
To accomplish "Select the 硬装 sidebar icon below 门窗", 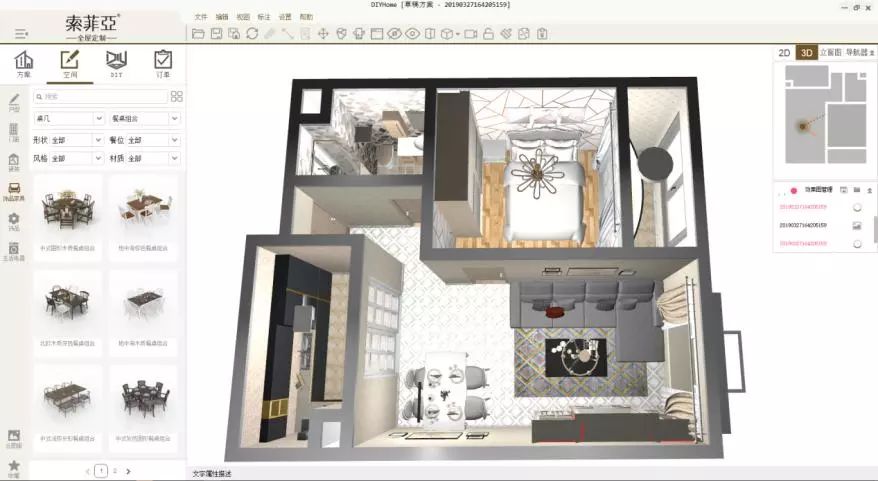I will tap(14, 163).
